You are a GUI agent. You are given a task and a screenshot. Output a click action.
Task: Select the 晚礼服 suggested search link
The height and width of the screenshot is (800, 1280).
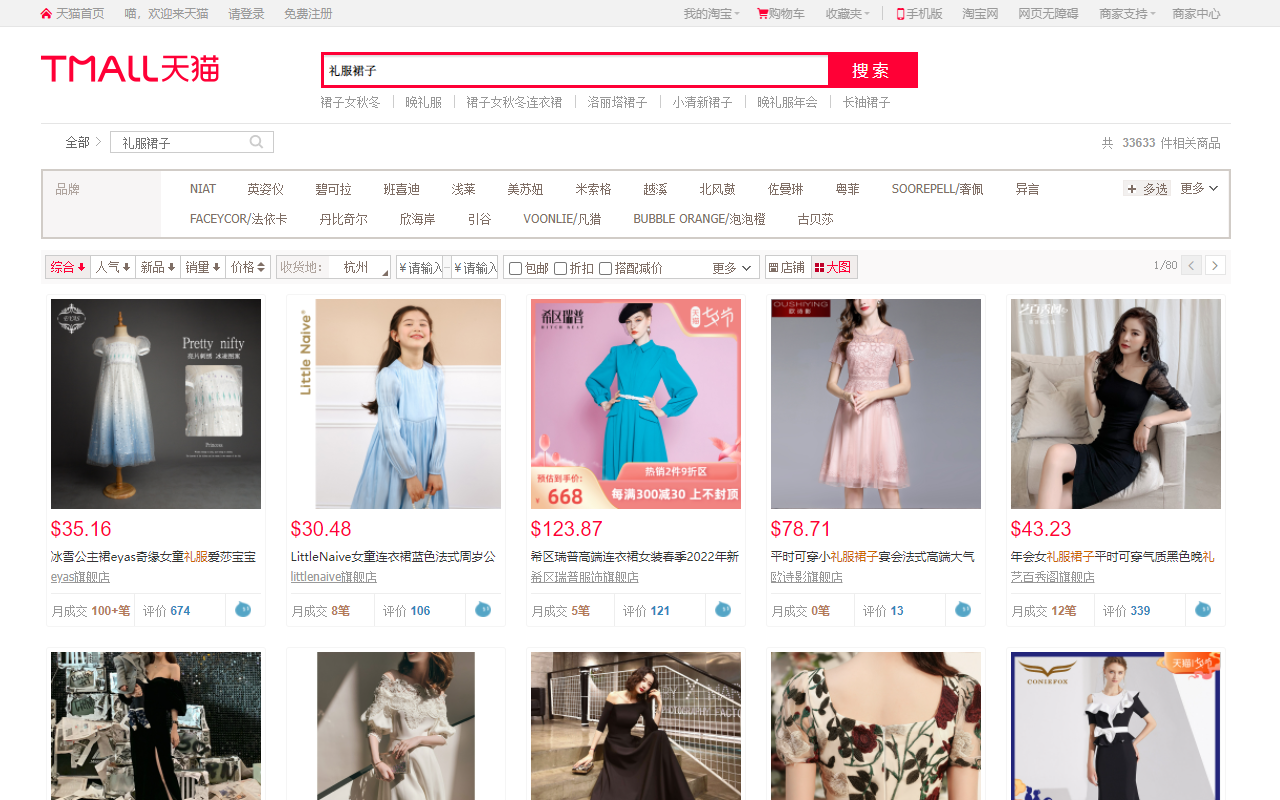(x=423, y=102)
